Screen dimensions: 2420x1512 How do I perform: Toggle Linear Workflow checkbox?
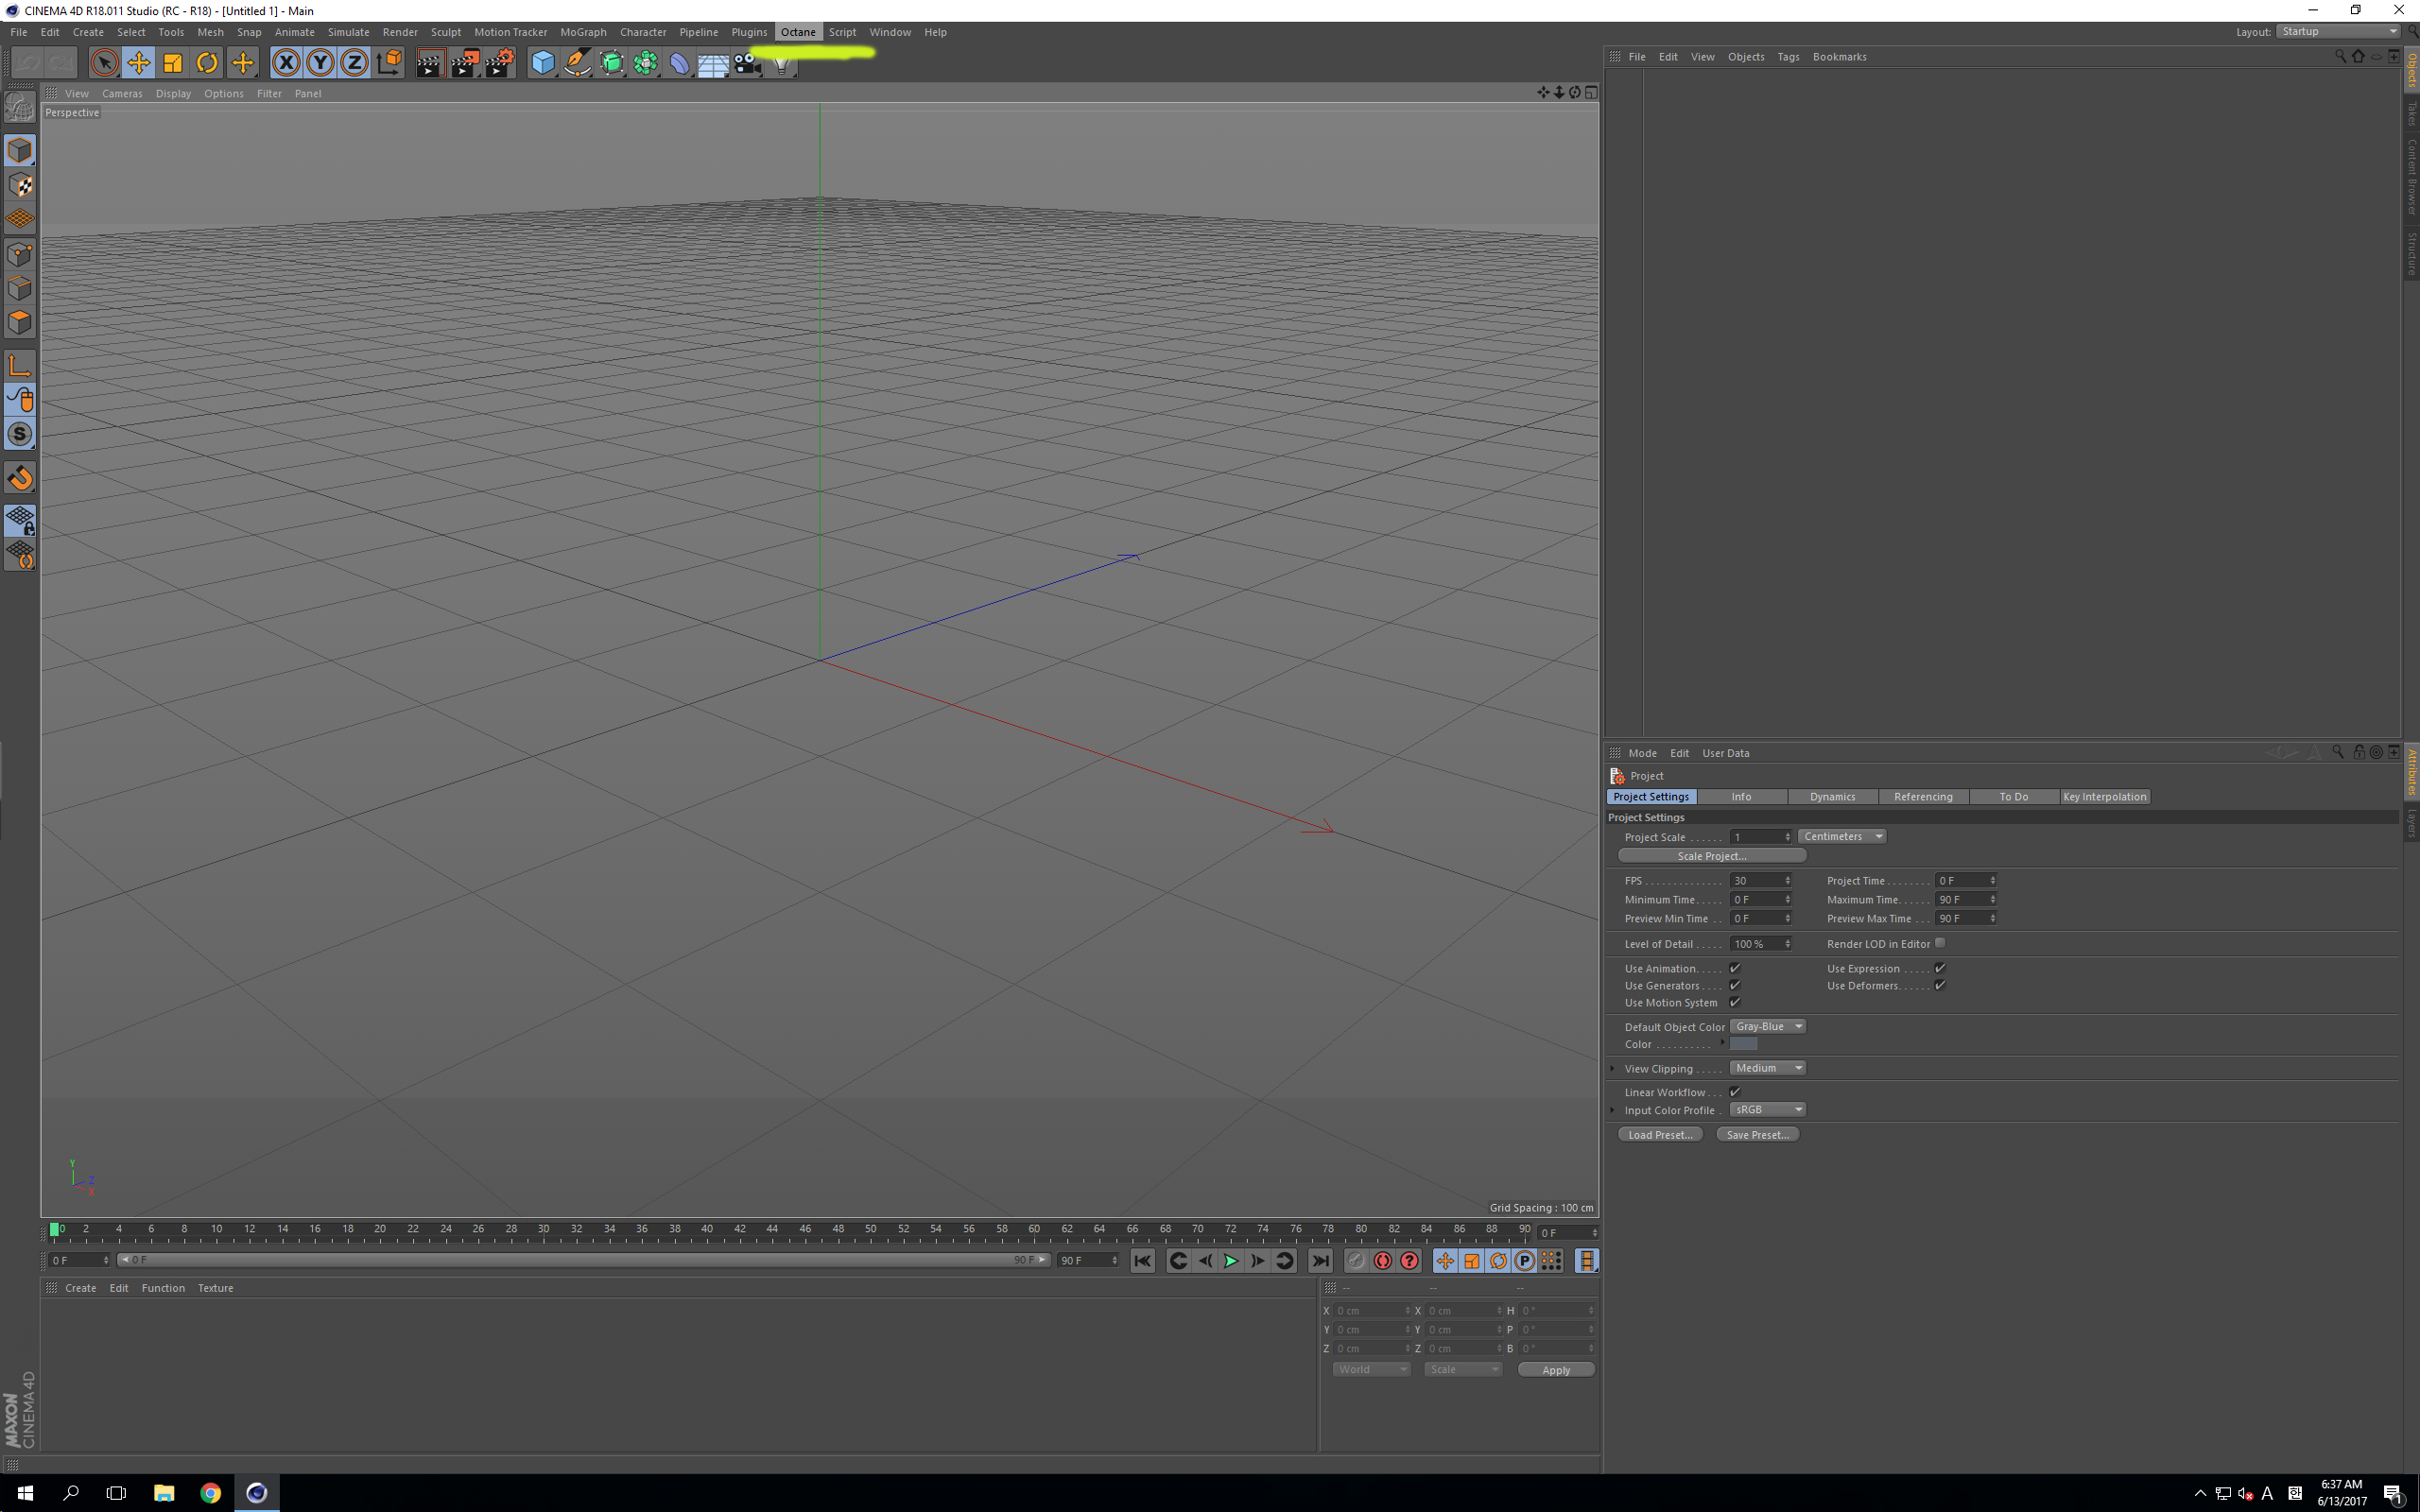(1735, 1092)
